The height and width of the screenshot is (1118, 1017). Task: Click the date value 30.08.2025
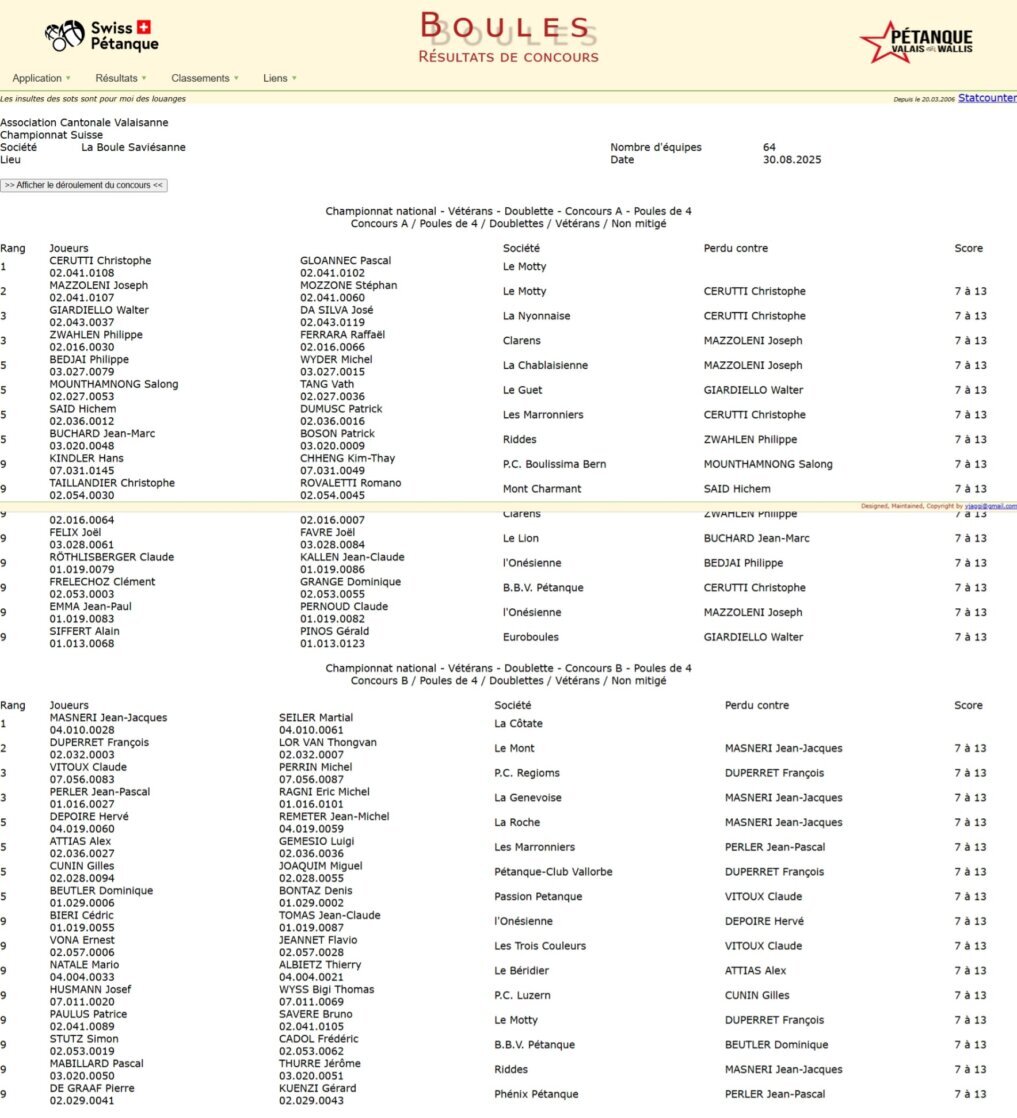[x=792, y=160]
